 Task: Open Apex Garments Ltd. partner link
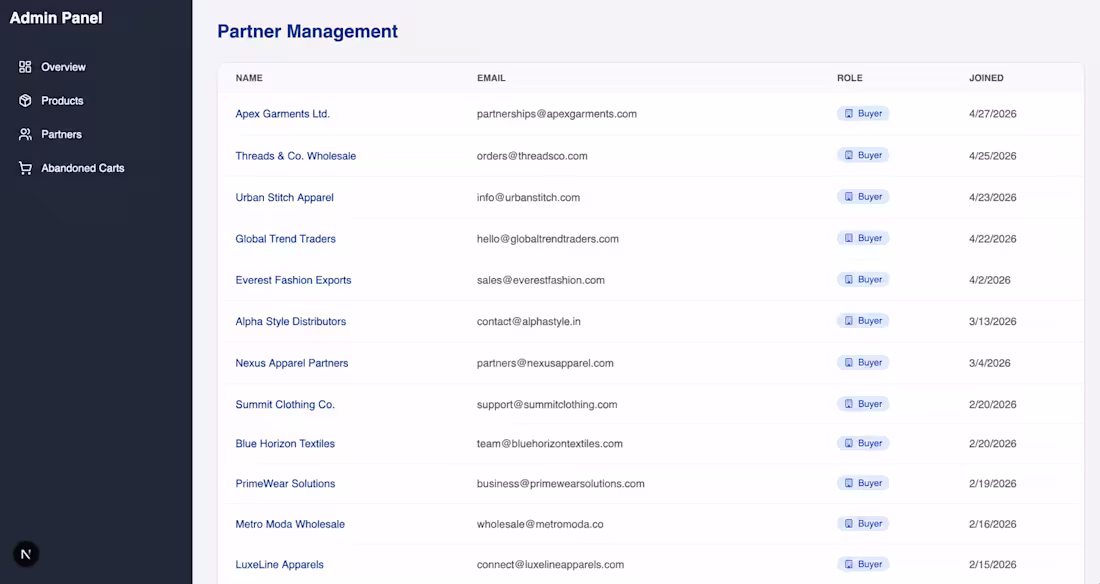pos(283,114)
